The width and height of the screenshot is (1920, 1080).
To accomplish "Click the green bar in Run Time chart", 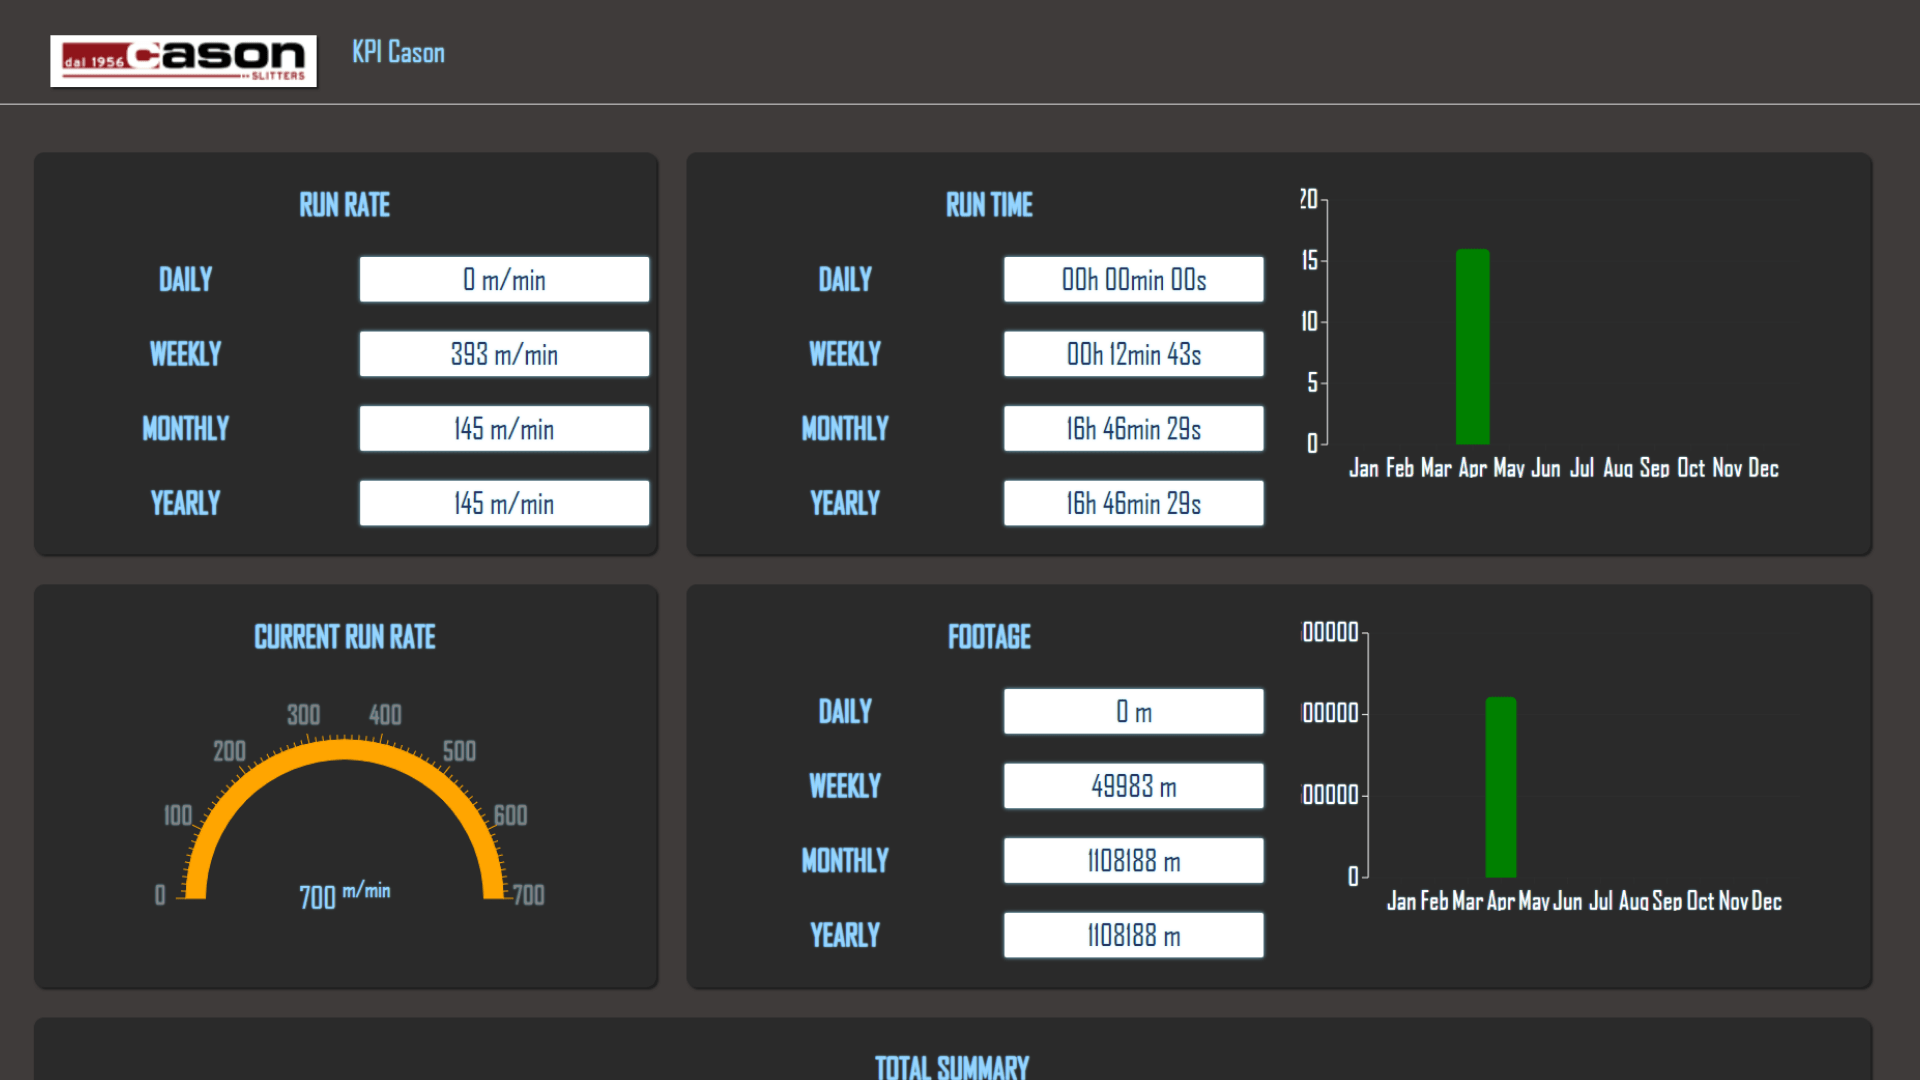I will click(1472, 346).
